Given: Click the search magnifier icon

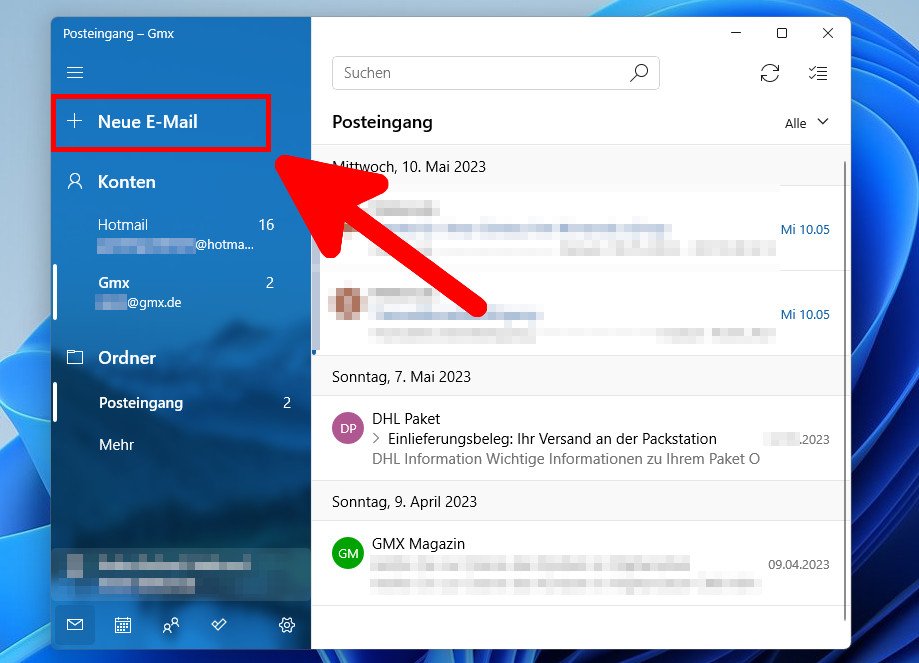Looking at the screenshot, I should coord(639,73).
